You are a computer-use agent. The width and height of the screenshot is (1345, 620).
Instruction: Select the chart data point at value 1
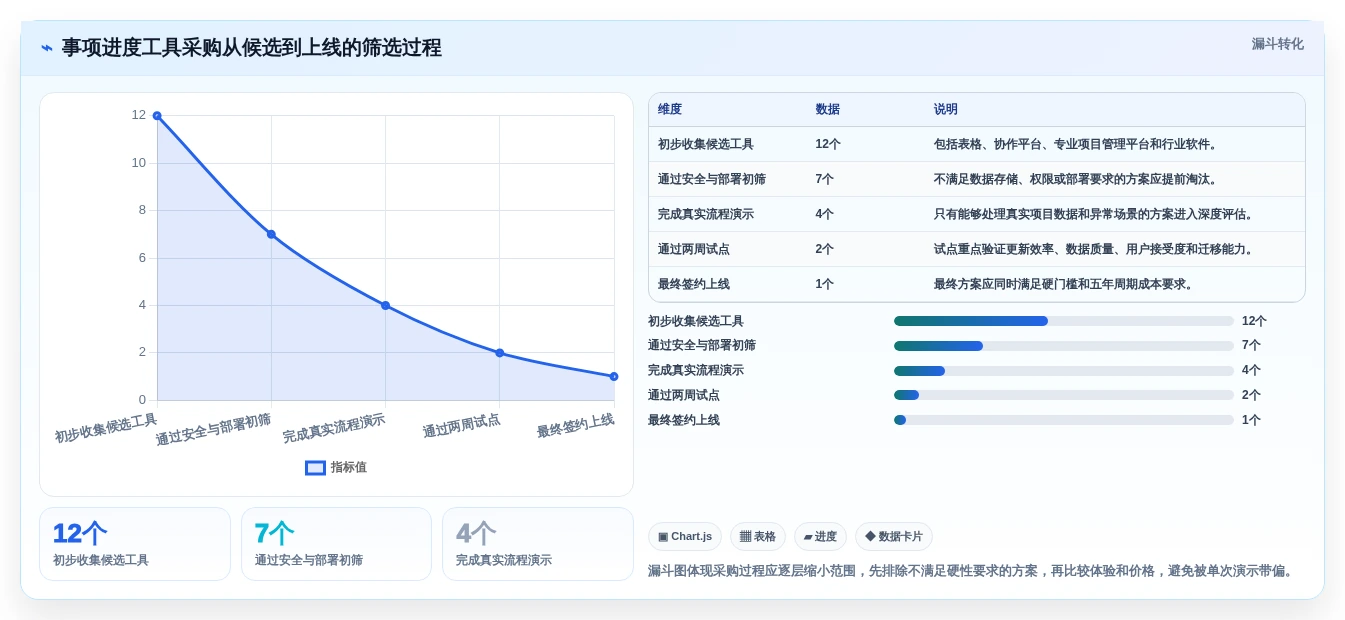click(614, 376)
